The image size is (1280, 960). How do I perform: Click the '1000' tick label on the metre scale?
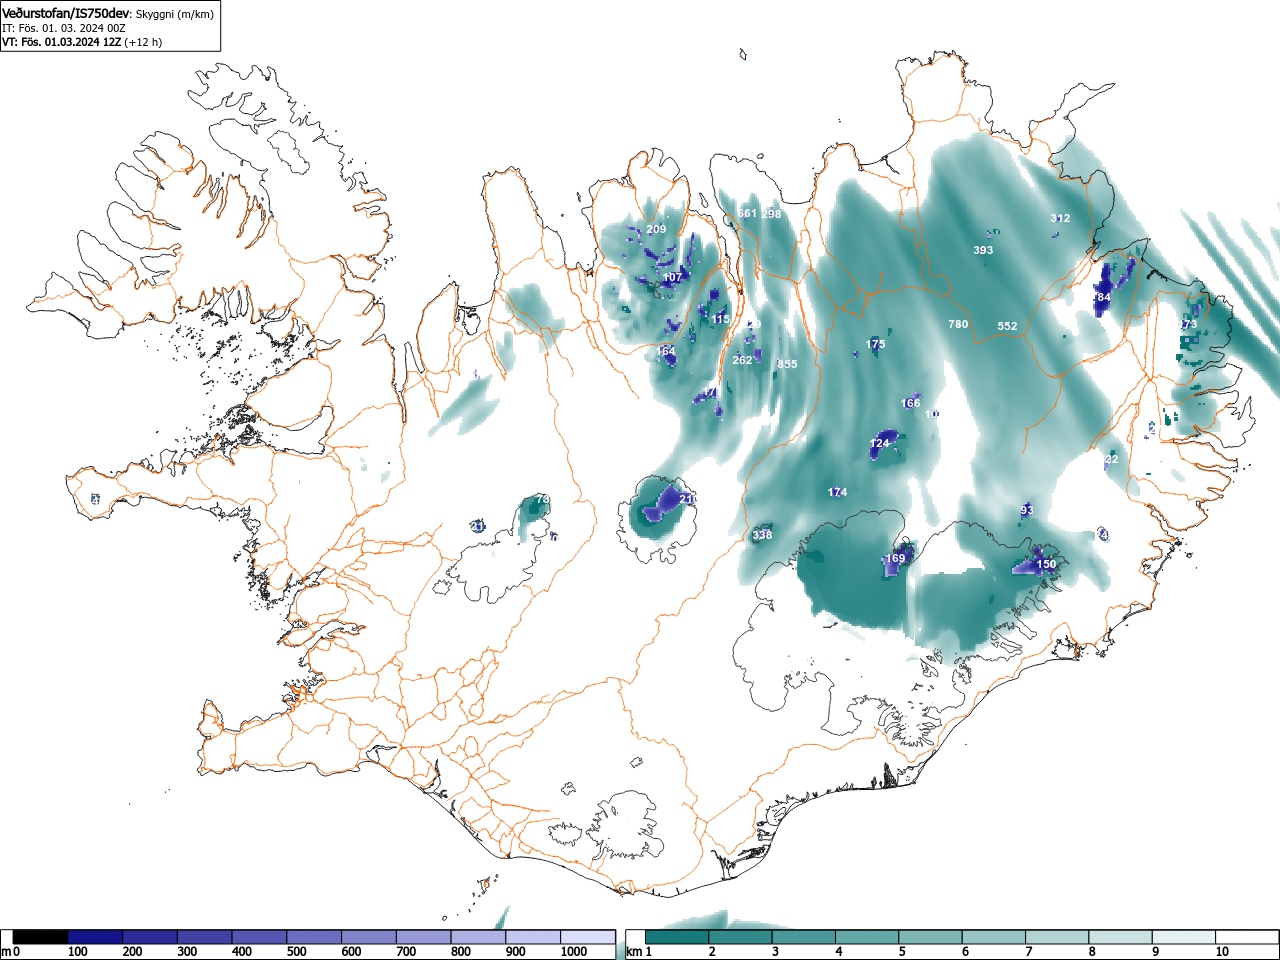click(574, 952)
